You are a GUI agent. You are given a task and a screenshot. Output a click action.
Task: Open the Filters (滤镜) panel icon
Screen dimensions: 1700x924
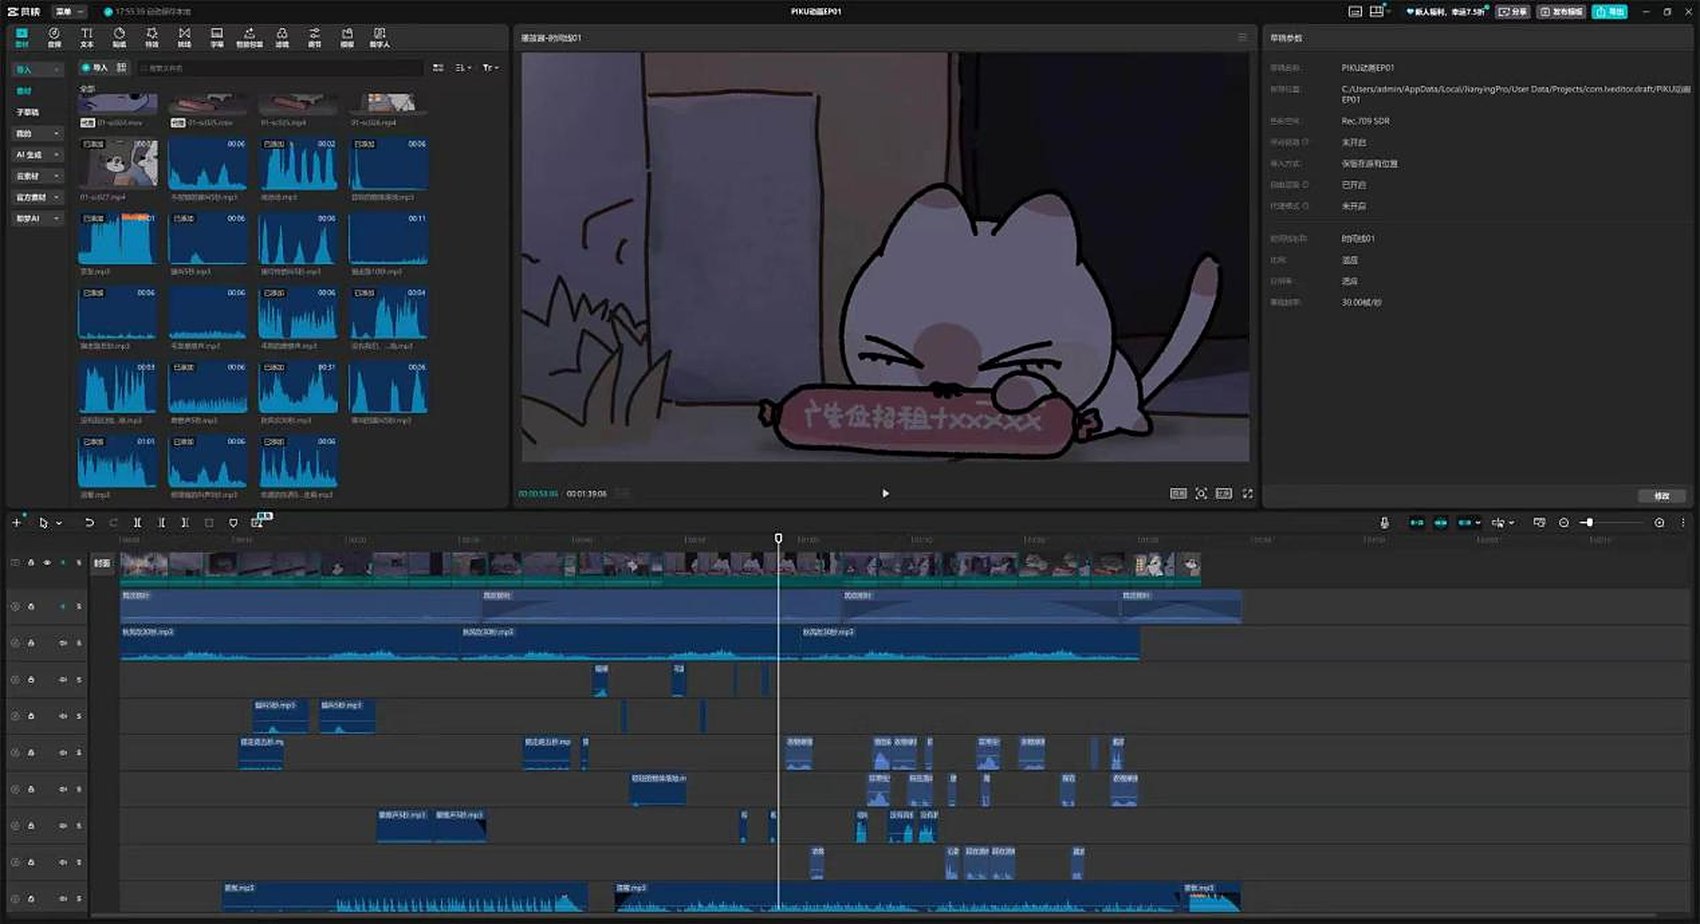tap(282, 37)
